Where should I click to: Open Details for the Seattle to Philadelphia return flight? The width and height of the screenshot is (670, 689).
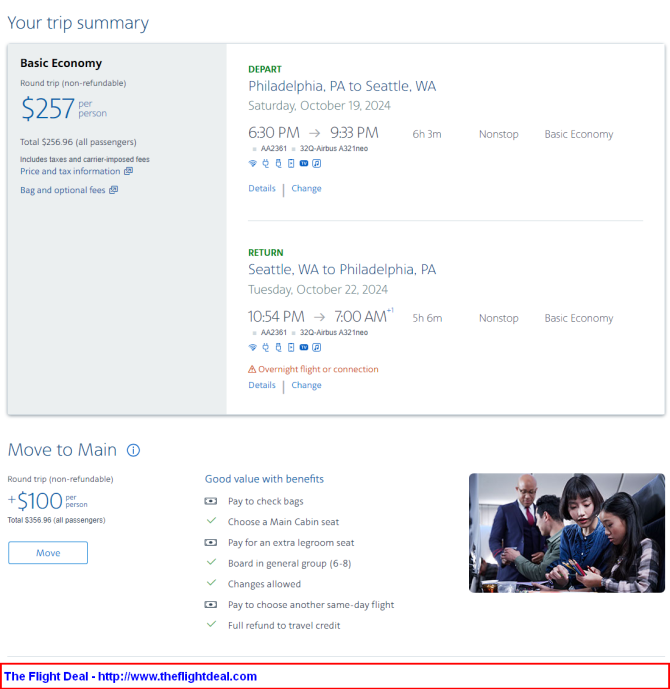pyautogui.click(x=262, y=385)
